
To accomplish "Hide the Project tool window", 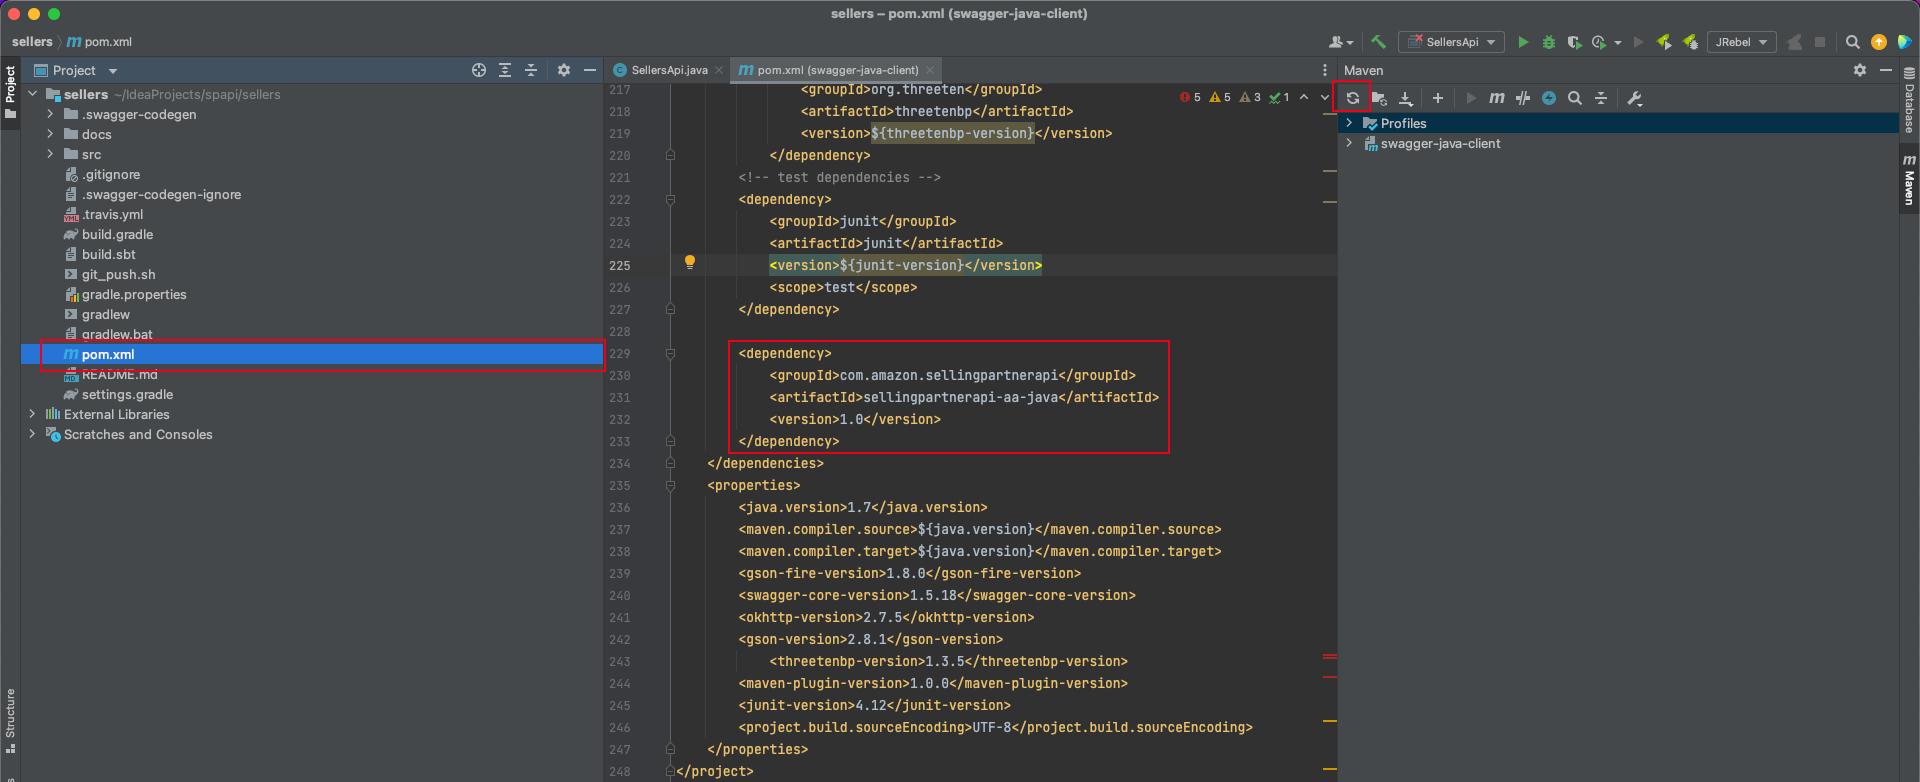I will pyautogui.click(x=589, y=70).
